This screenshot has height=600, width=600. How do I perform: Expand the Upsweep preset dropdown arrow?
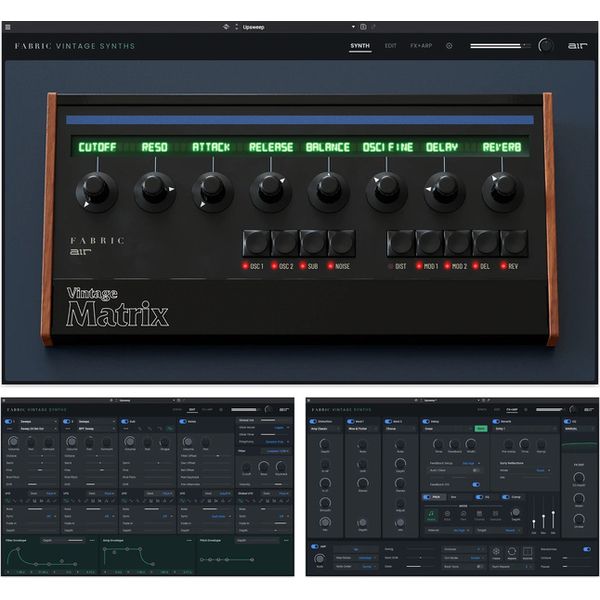pos(353,27)
